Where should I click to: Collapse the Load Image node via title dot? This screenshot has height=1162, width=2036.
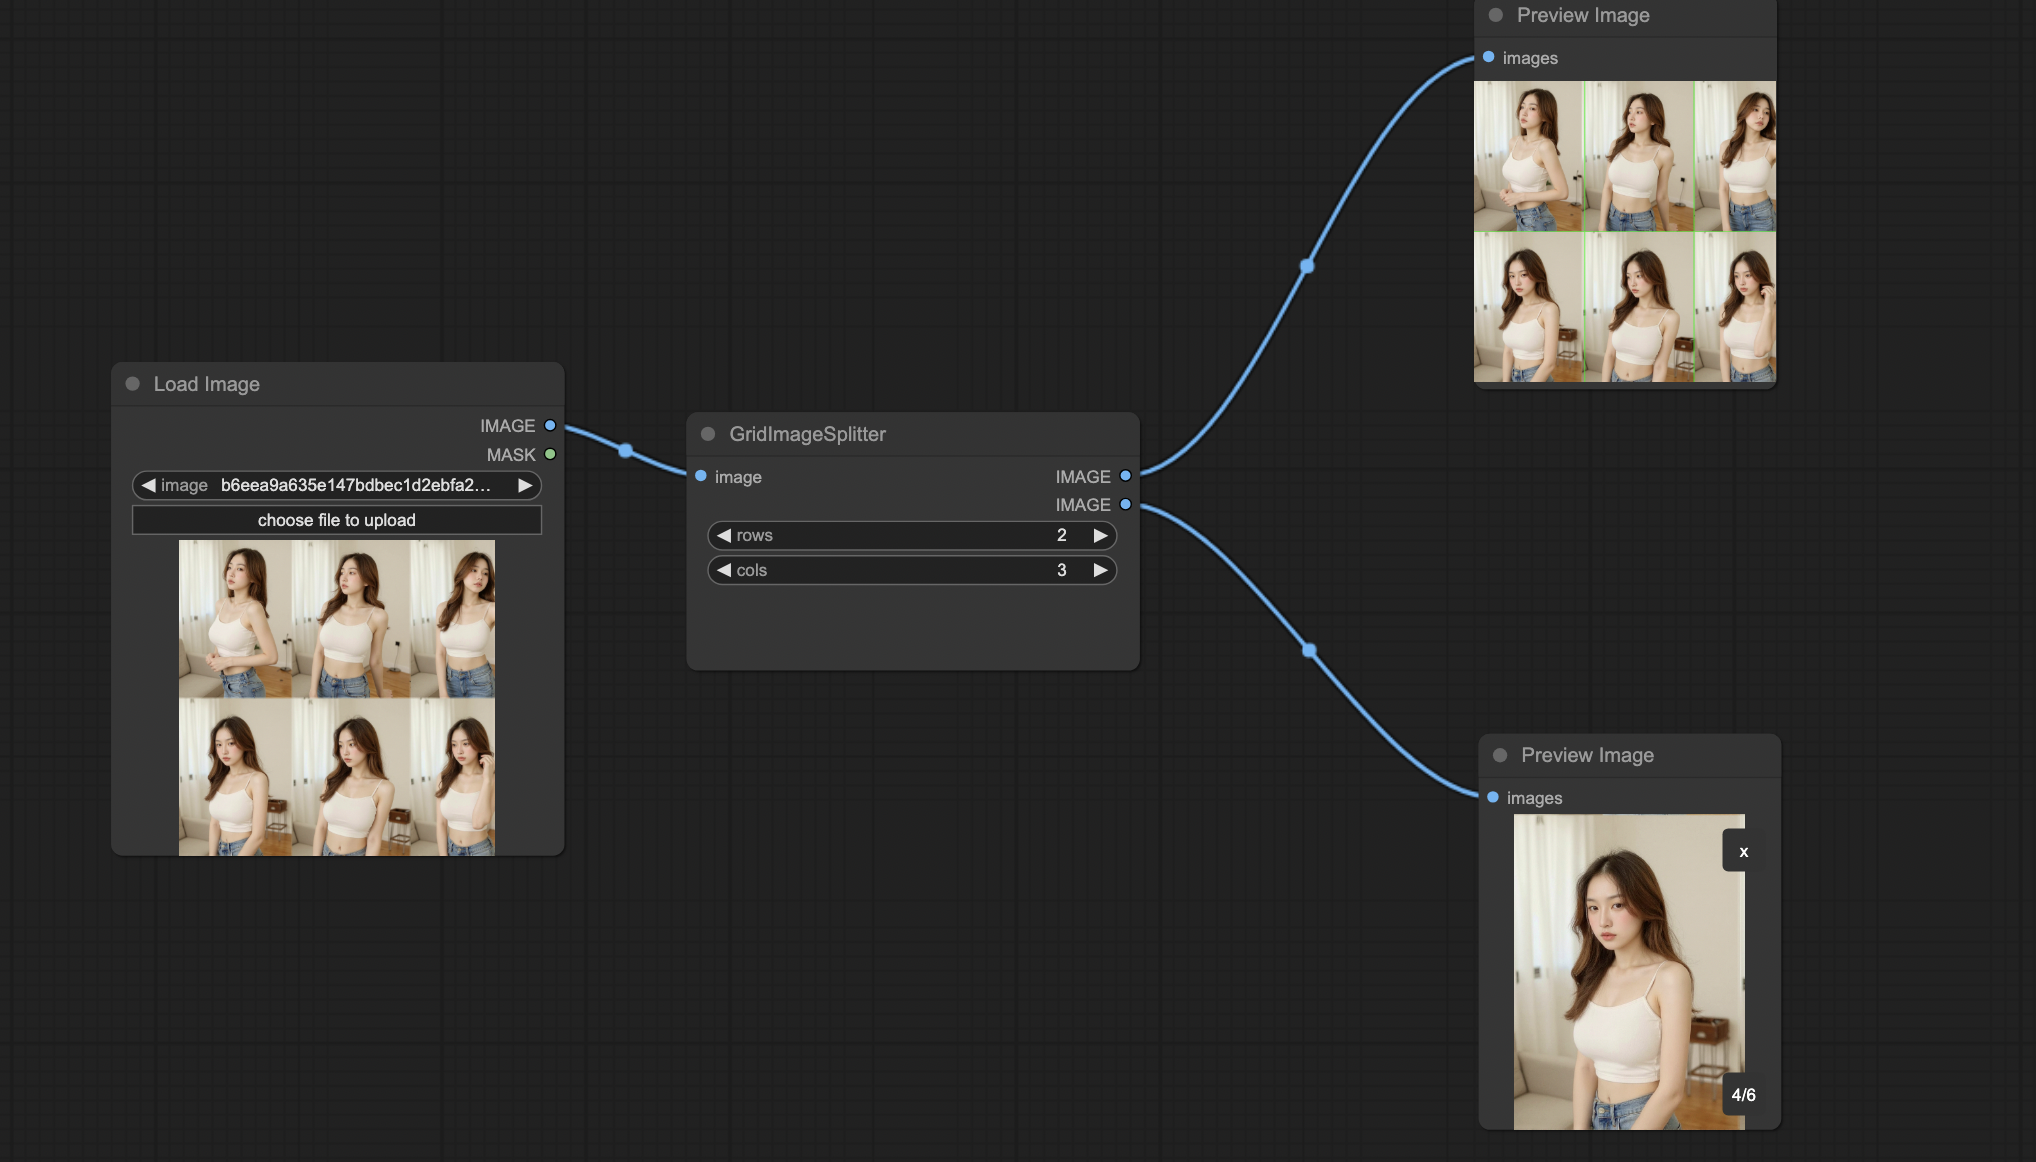[133, 384]
